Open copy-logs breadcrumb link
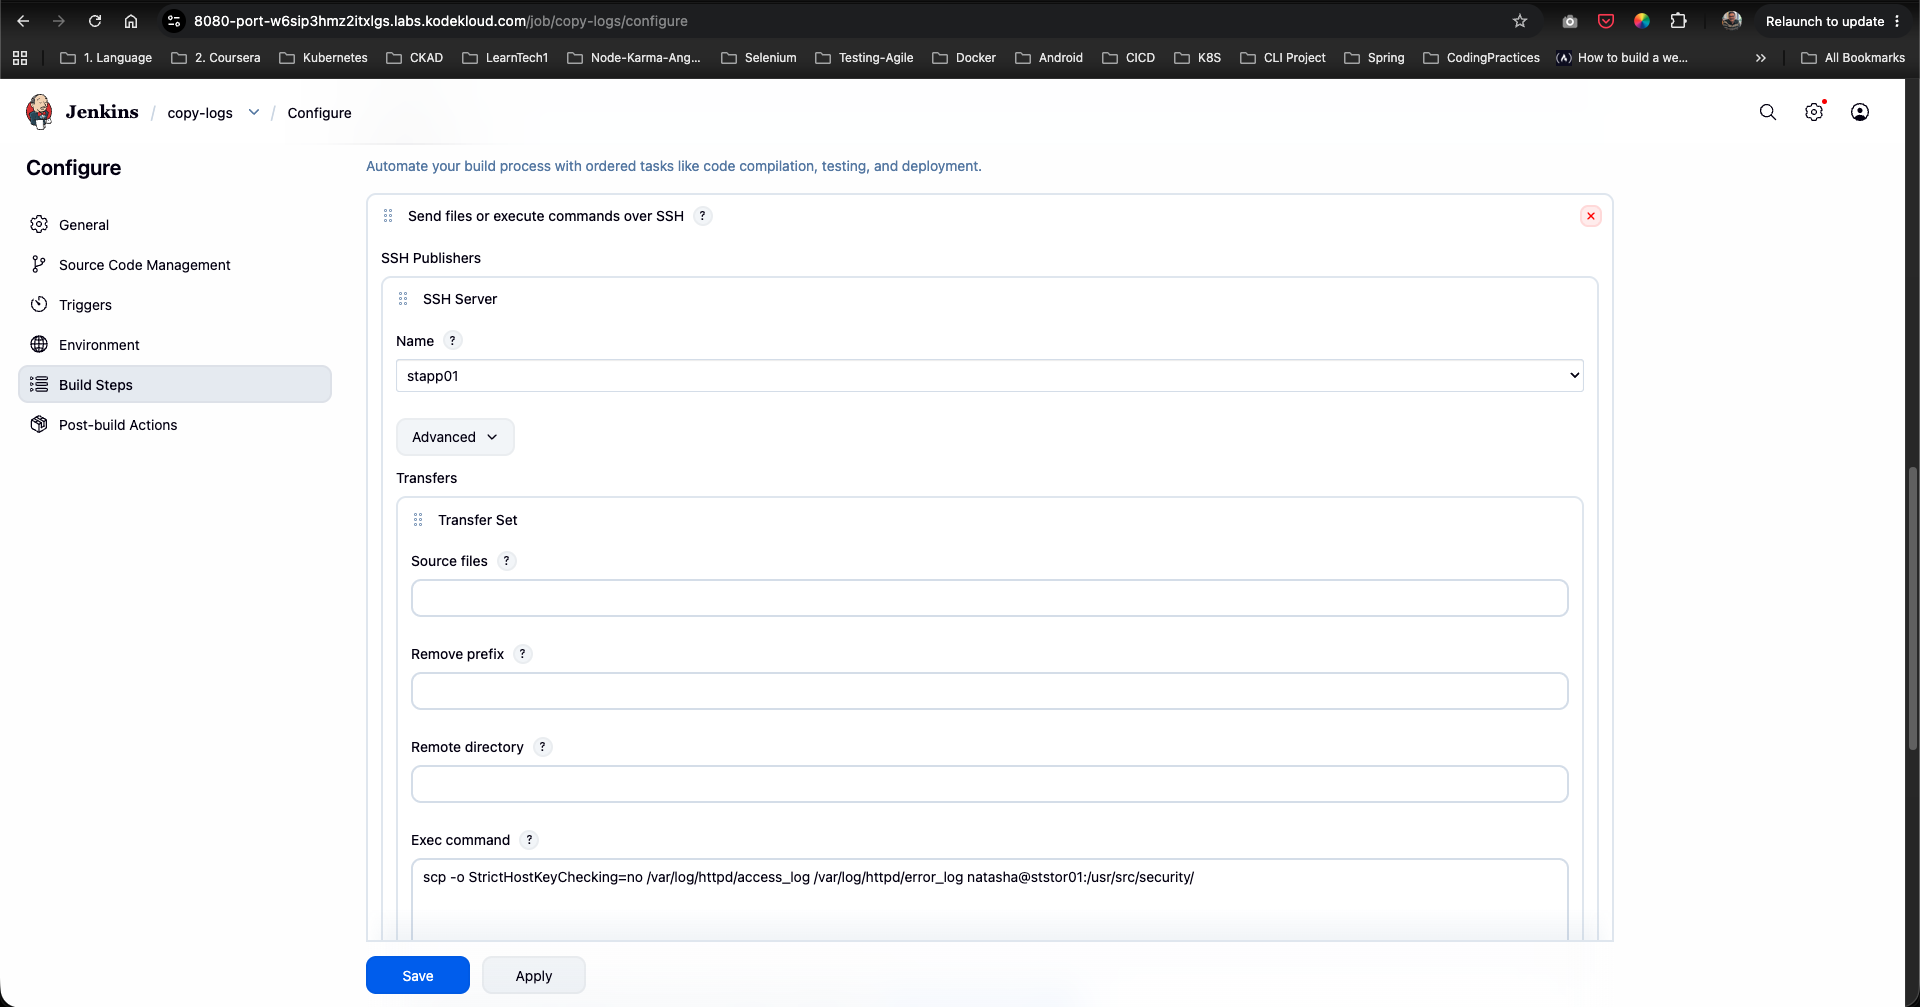 (x=200, y=113)
